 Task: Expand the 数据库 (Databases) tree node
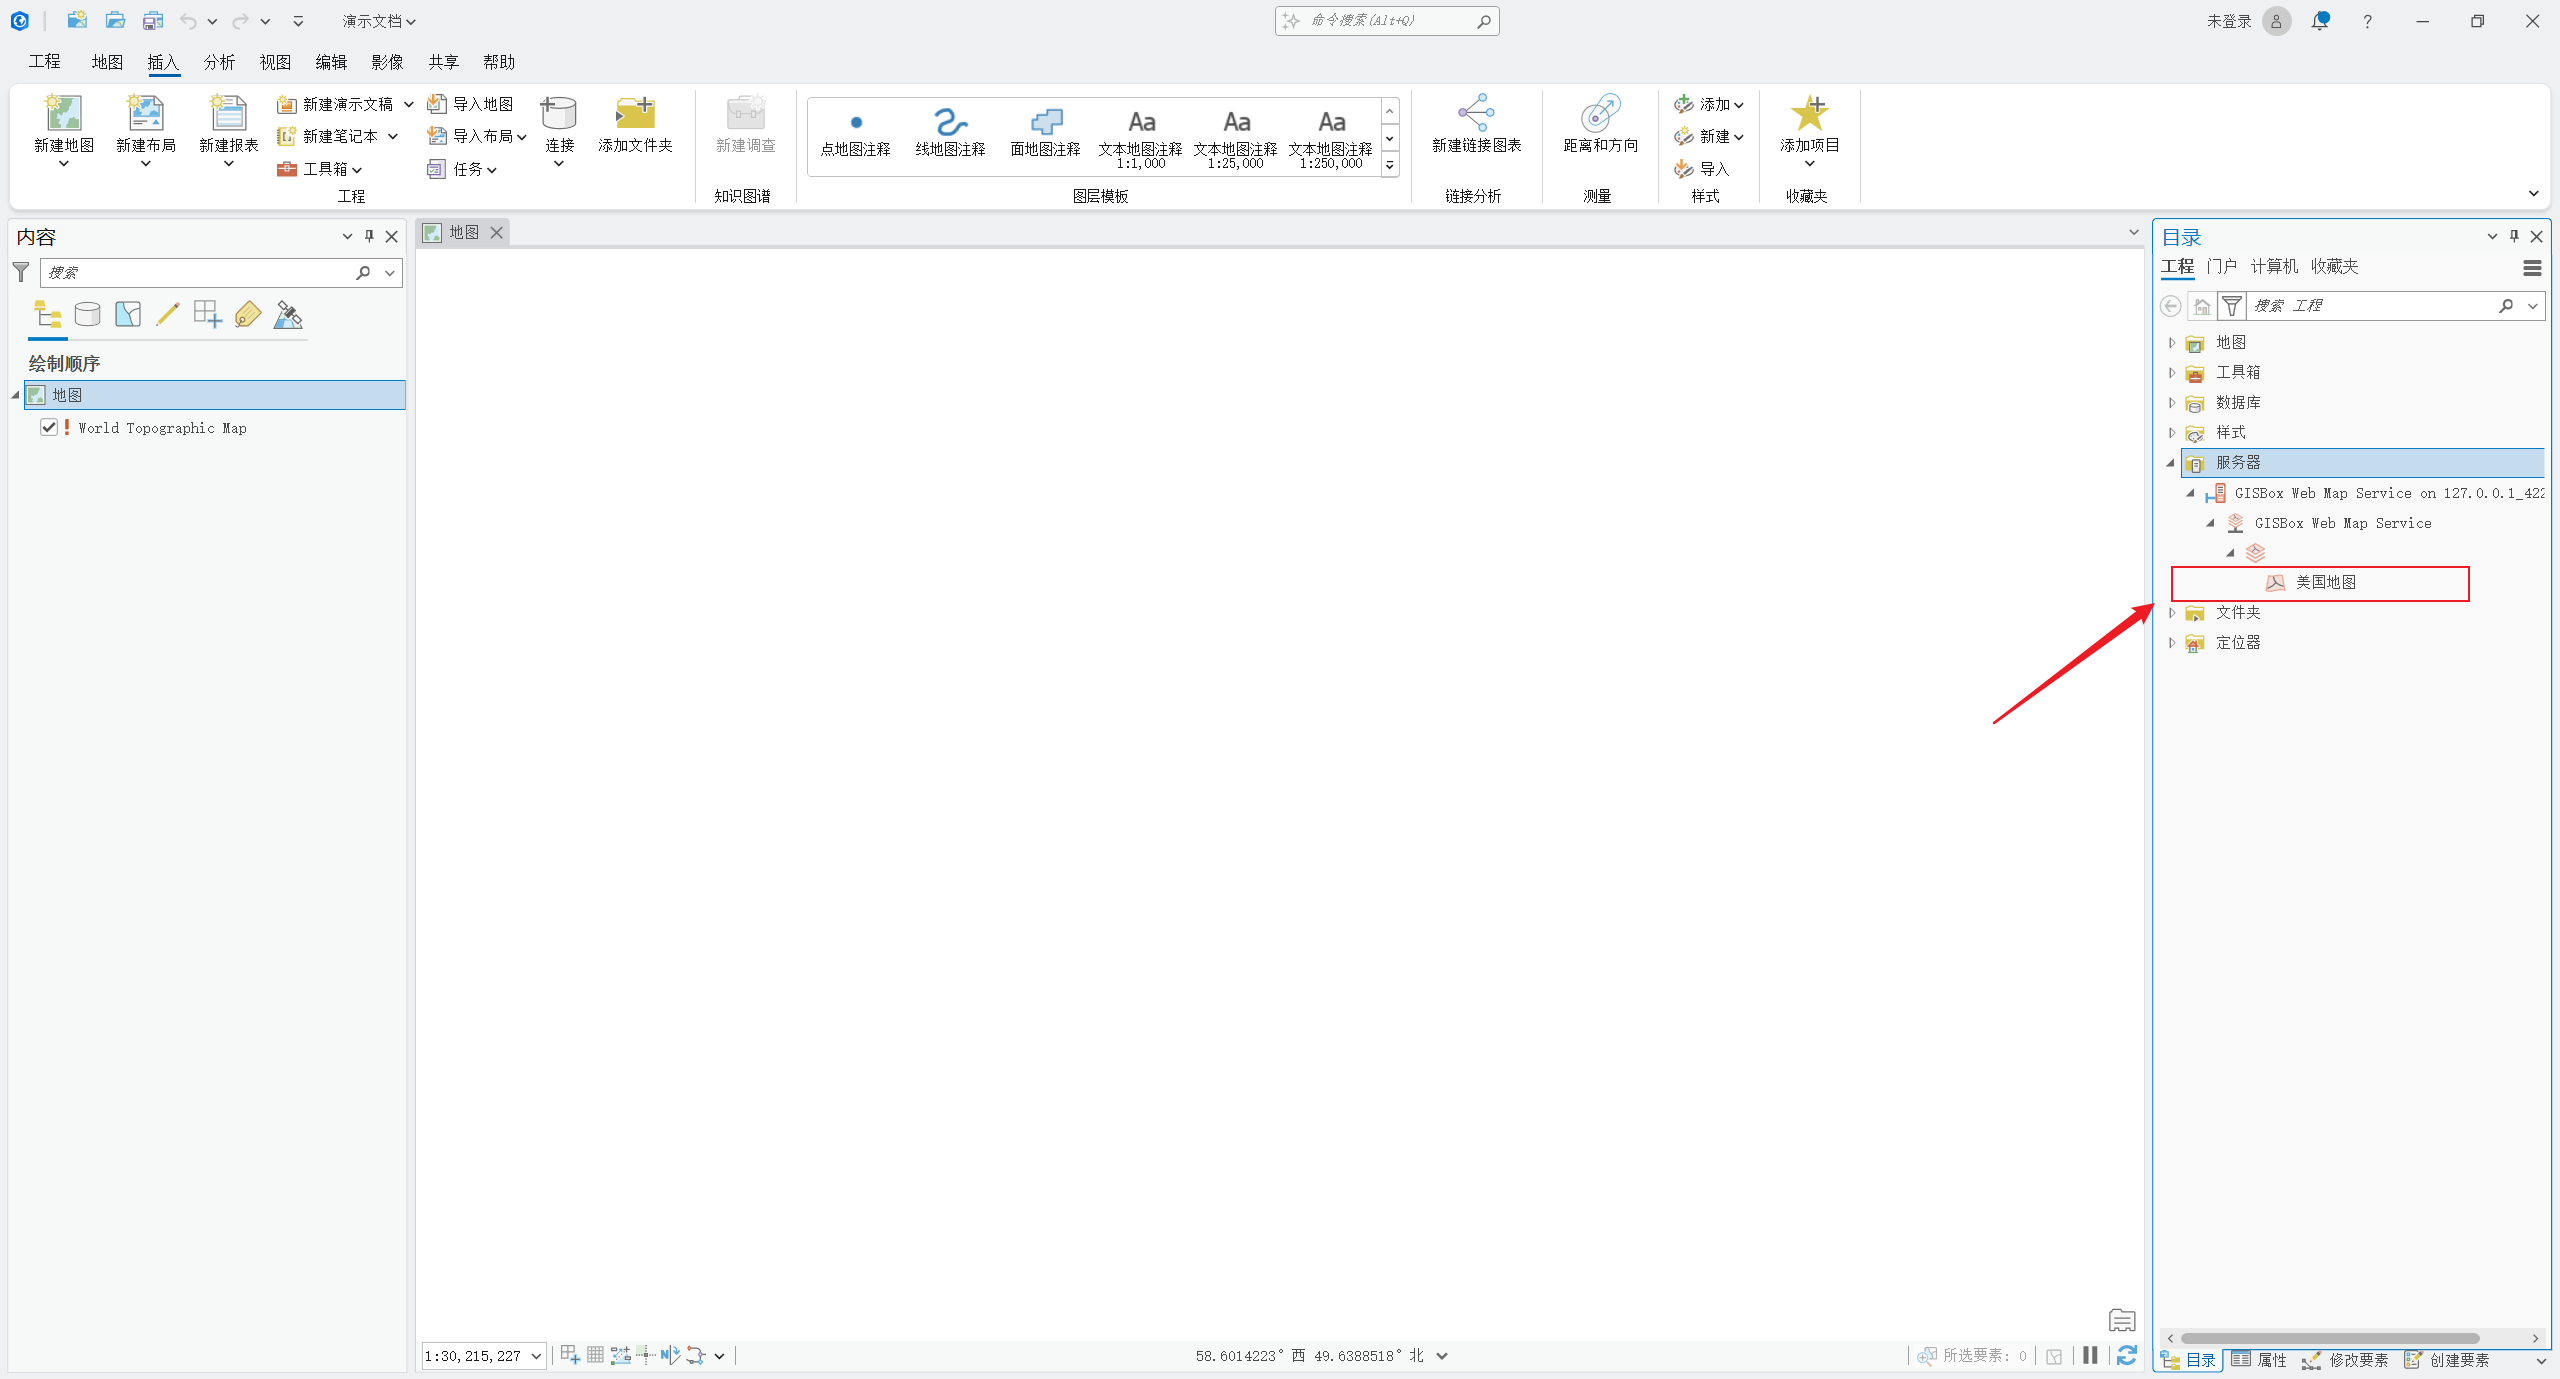pyautogui.click(x=2171, y=403)
